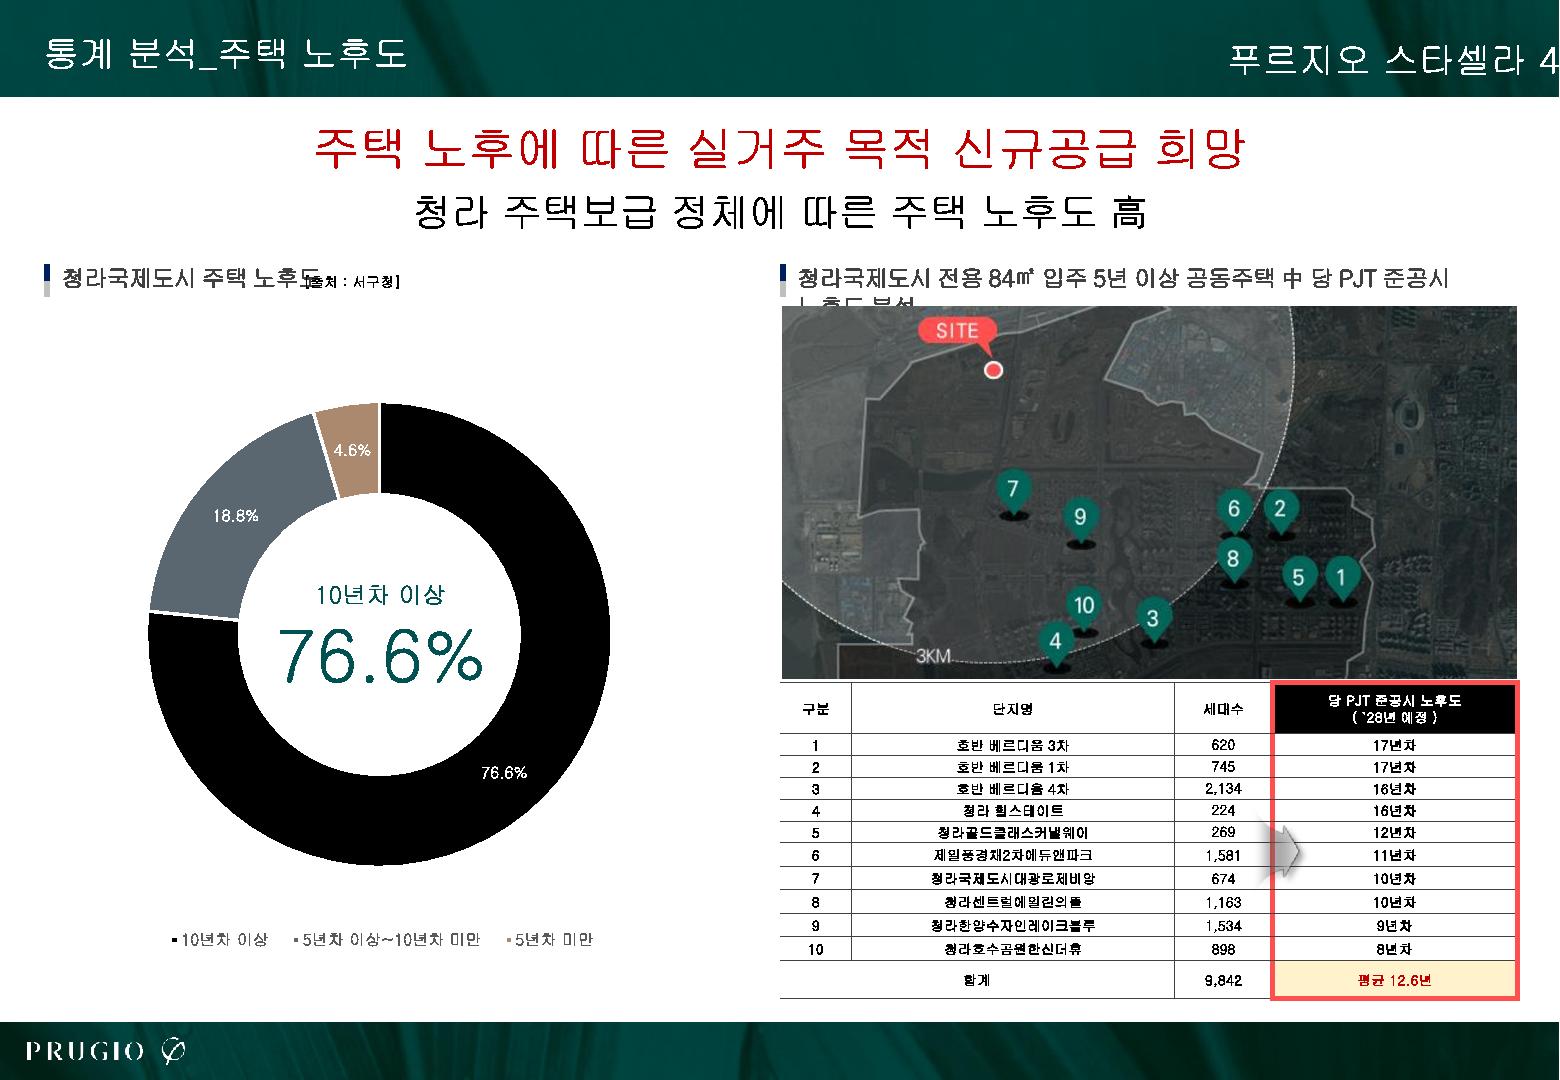Click subtitle '청라 주택보급 정체에 따른 주택 노후도 高'
Image resolution: width=1560 pixels, height=1080 pixels.
coord(779,212)
